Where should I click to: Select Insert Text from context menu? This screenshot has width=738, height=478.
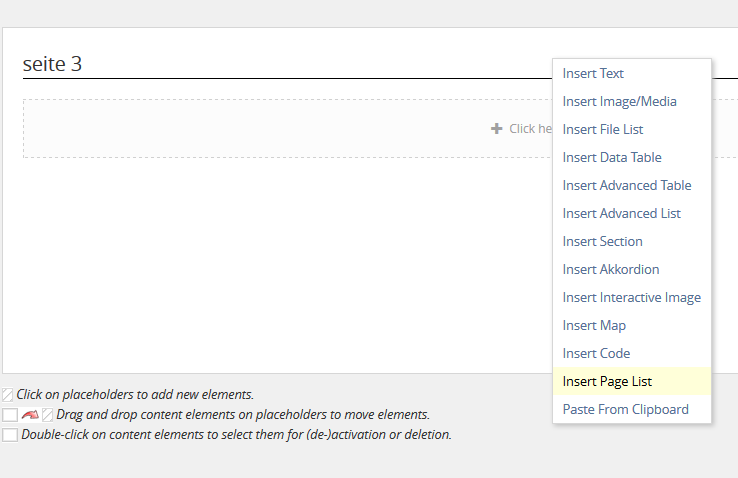coord(593,73)
